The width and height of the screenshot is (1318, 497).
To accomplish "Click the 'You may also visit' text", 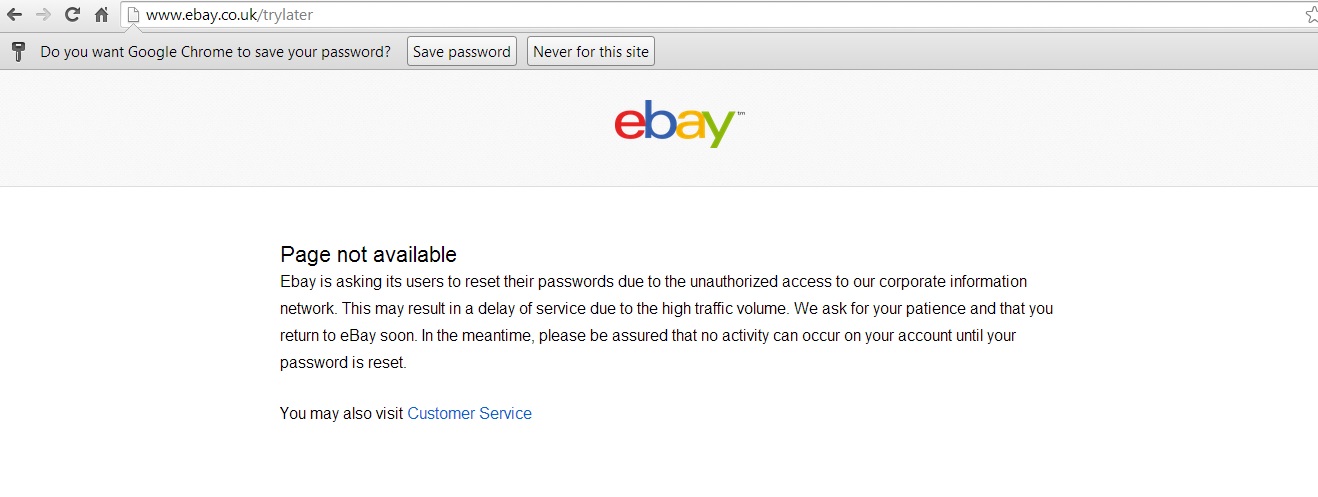I will coord(342,413).
